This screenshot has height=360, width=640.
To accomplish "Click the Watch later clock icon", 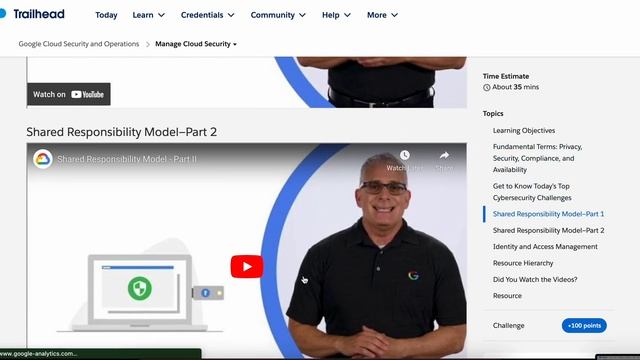I will click(404, 156).
